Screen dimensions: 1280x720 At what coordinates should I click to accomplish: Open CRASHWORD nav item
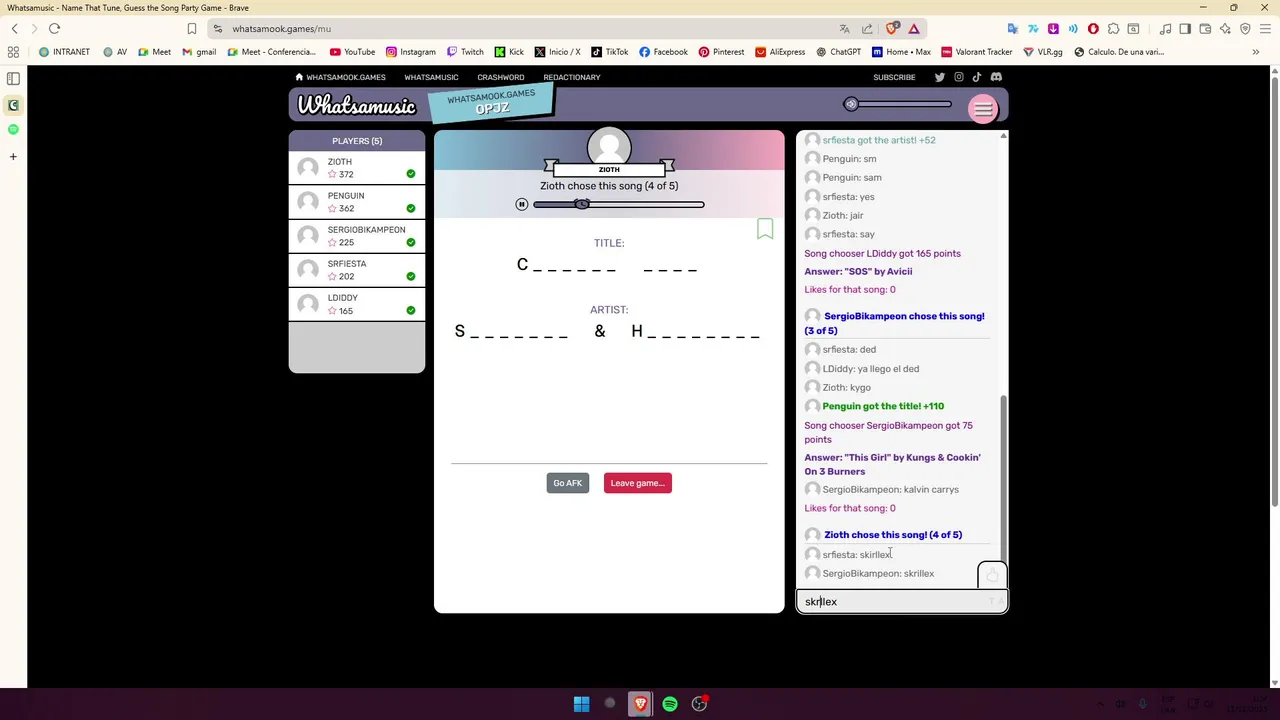500,77
